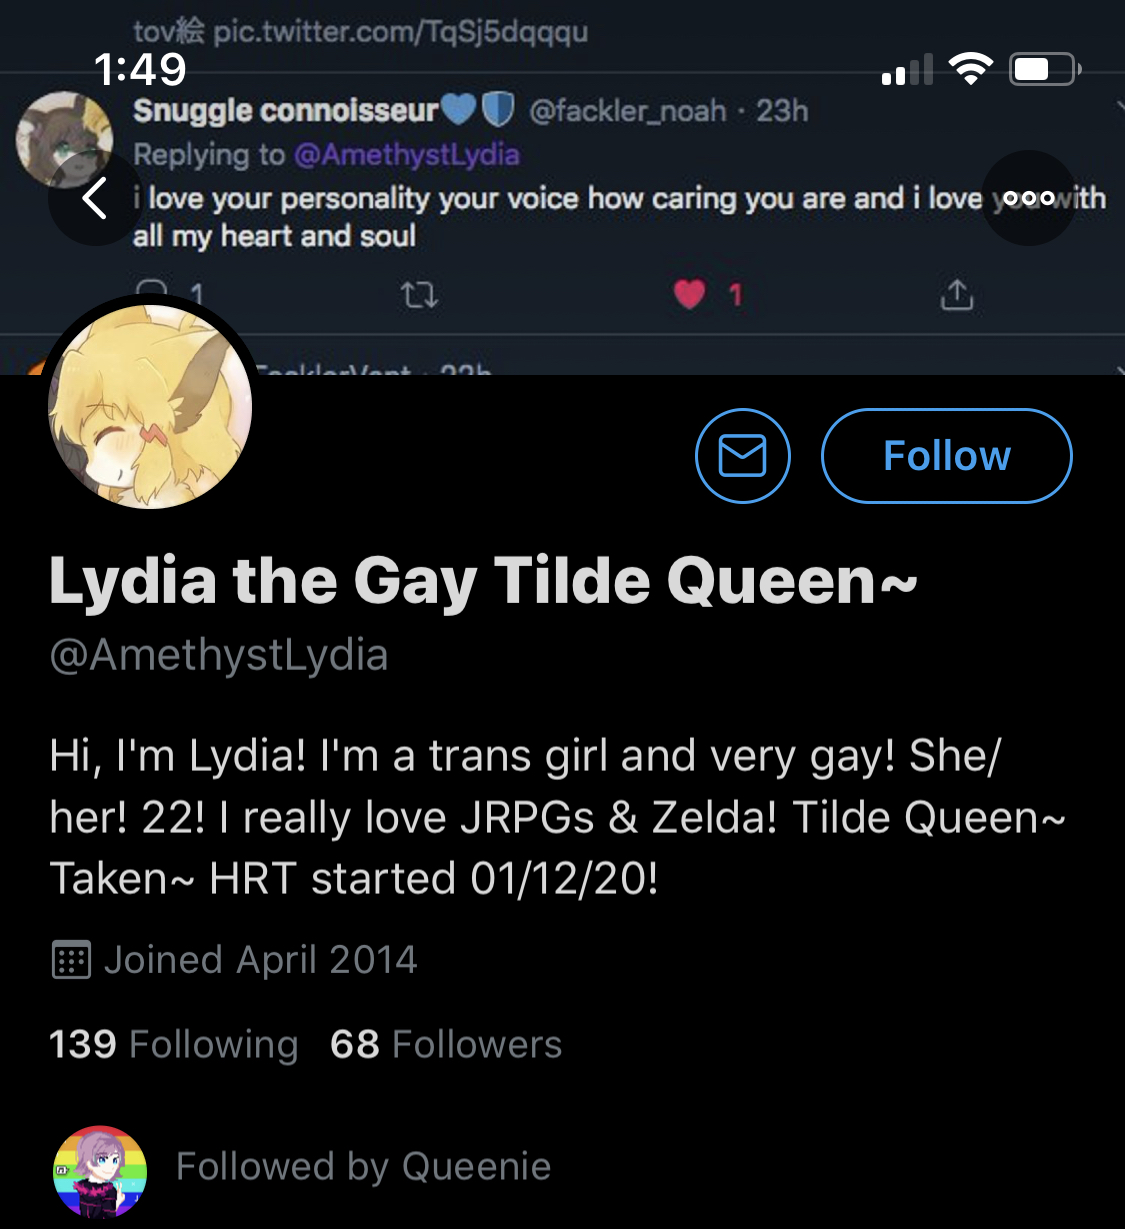The height and width of the screenshot is (1229, 1125).
Task: Share the reply using upload icon
Action: click(x=957, y=295)
